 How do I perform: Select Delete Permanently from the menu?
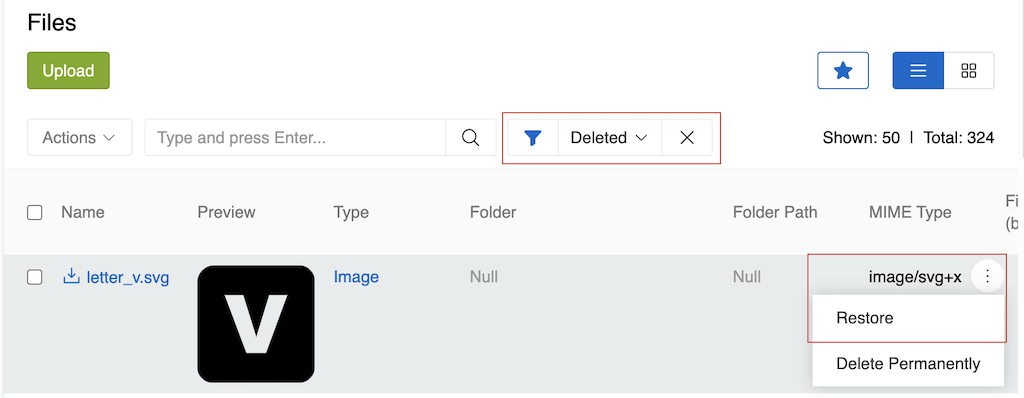(908, 363)
